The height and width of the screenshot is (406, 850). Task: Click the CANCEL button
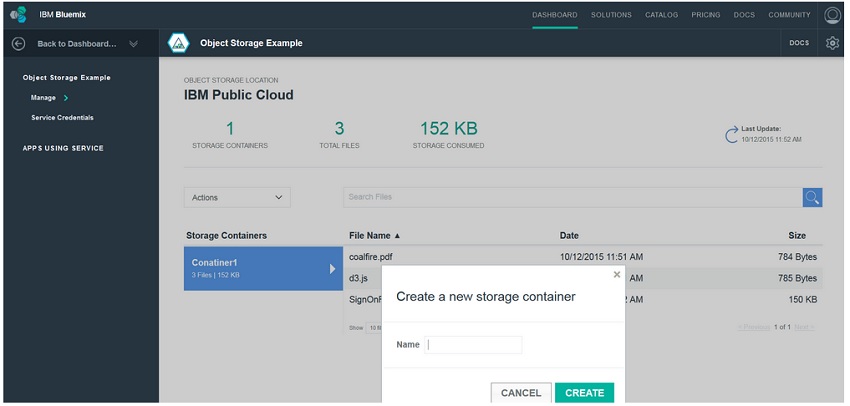click(521, 393)
